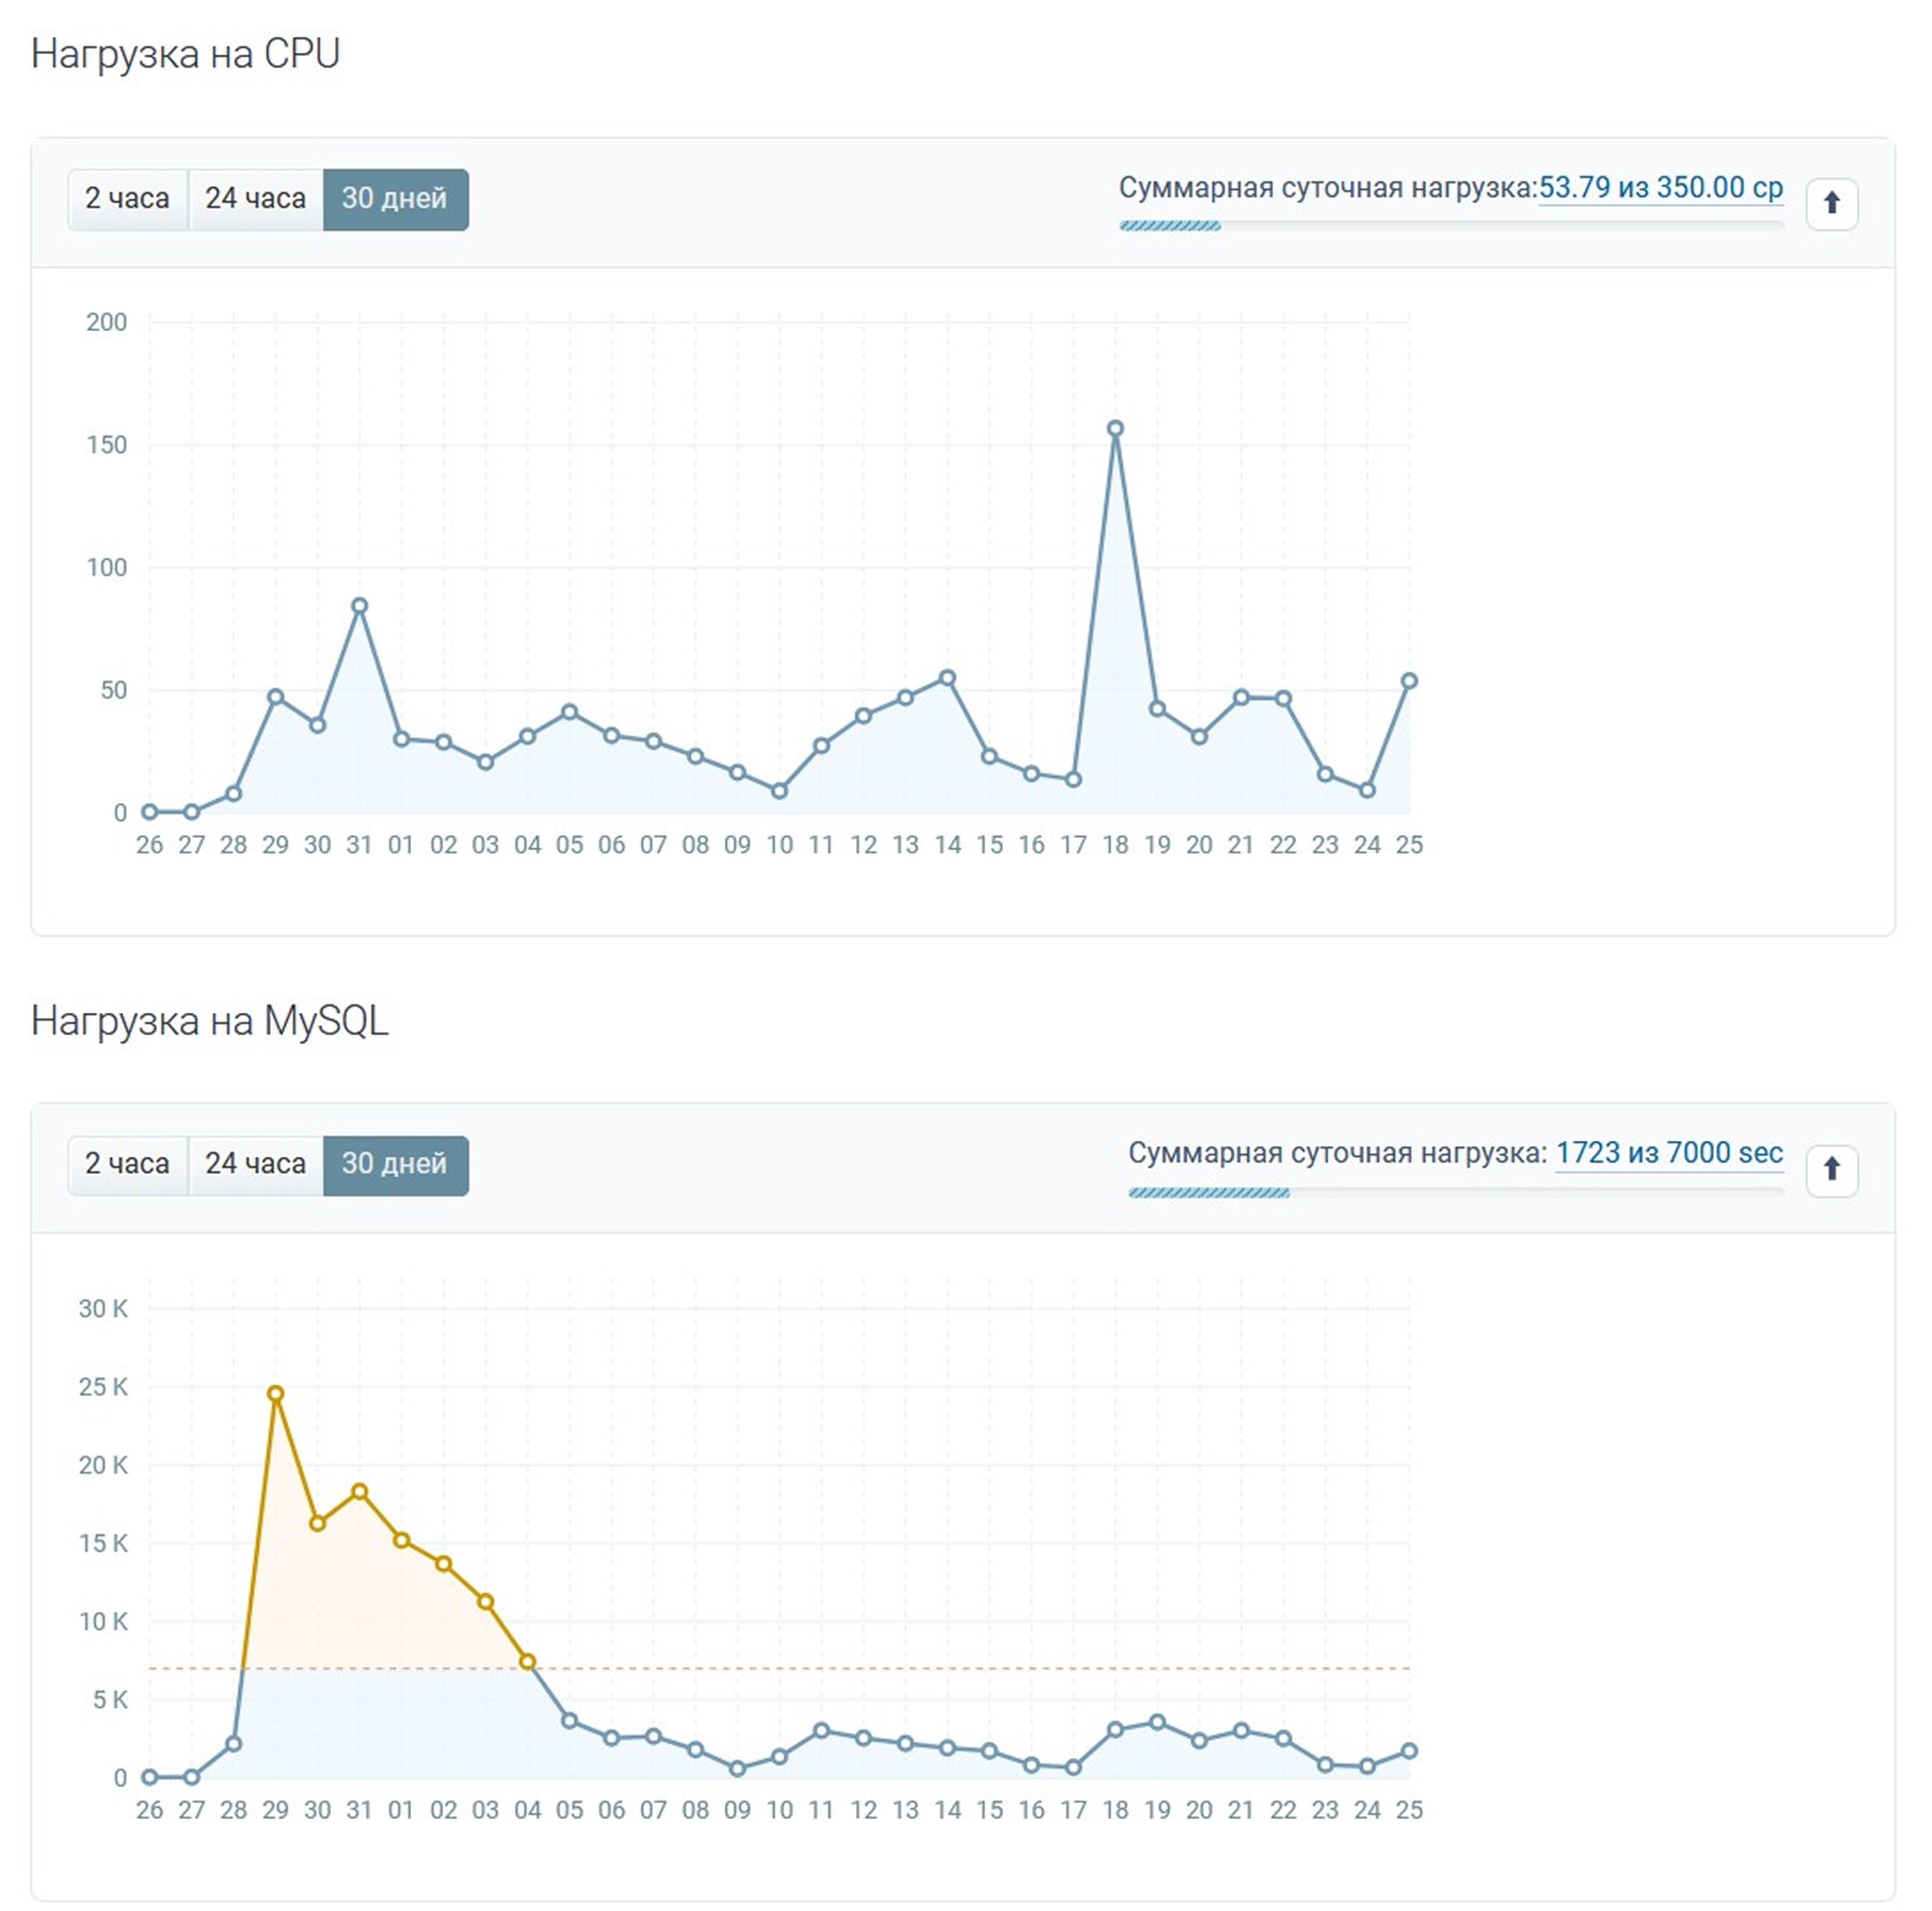Switch the MySQL chart to the 24 часа tab
The width and height of the screenshot is (1932, 1911).
click(255, 1164)
